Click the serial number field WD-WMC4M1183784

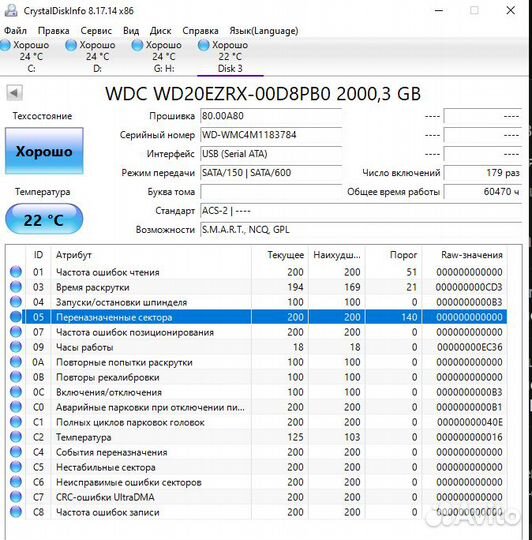tap(271, 135)
